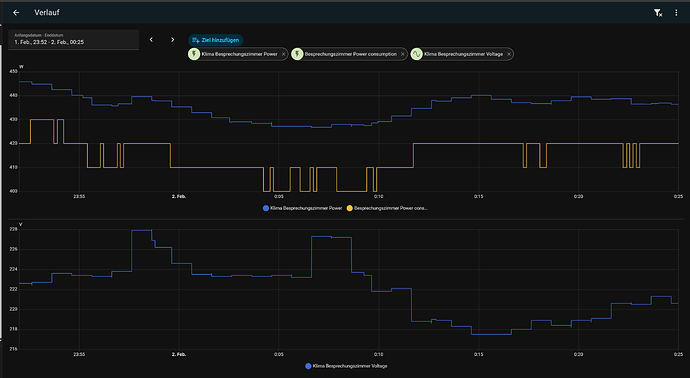Screen dimensions: 690x378
Task: Click Klima Besprechungszimmer Voltage chip icon
Action: click(416, 54)
